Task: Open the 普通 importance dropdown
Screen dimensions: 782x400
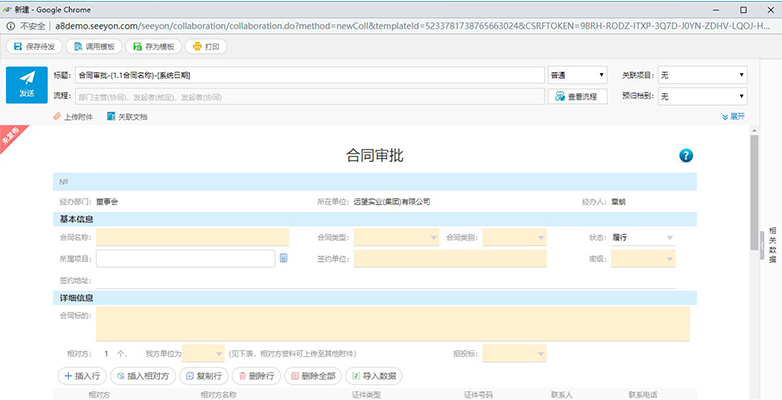Action: click(578, 75)
